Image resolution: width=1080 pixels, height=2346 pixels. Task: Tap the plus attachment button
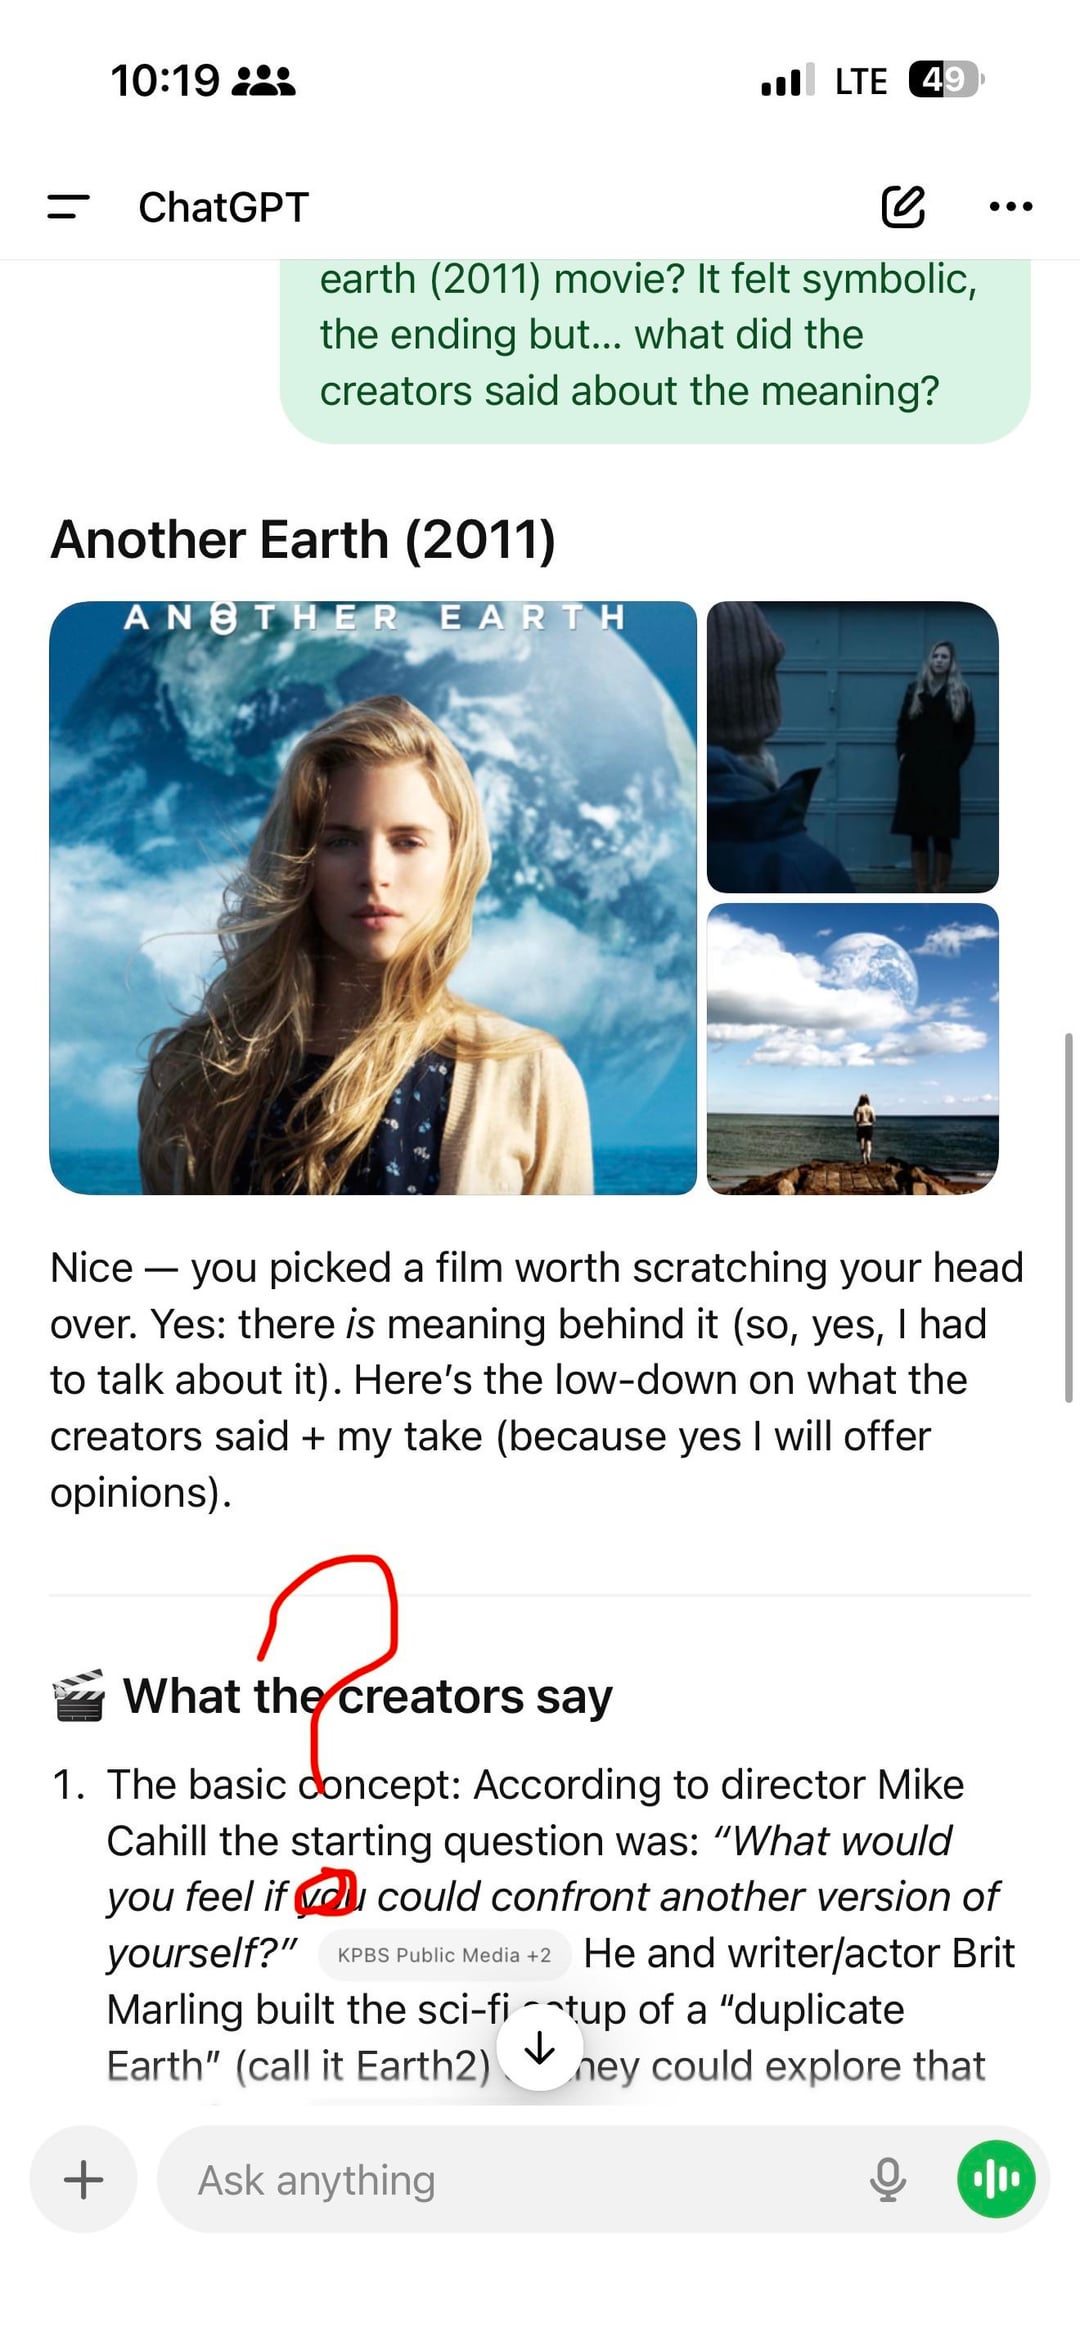pos(83,2179)
